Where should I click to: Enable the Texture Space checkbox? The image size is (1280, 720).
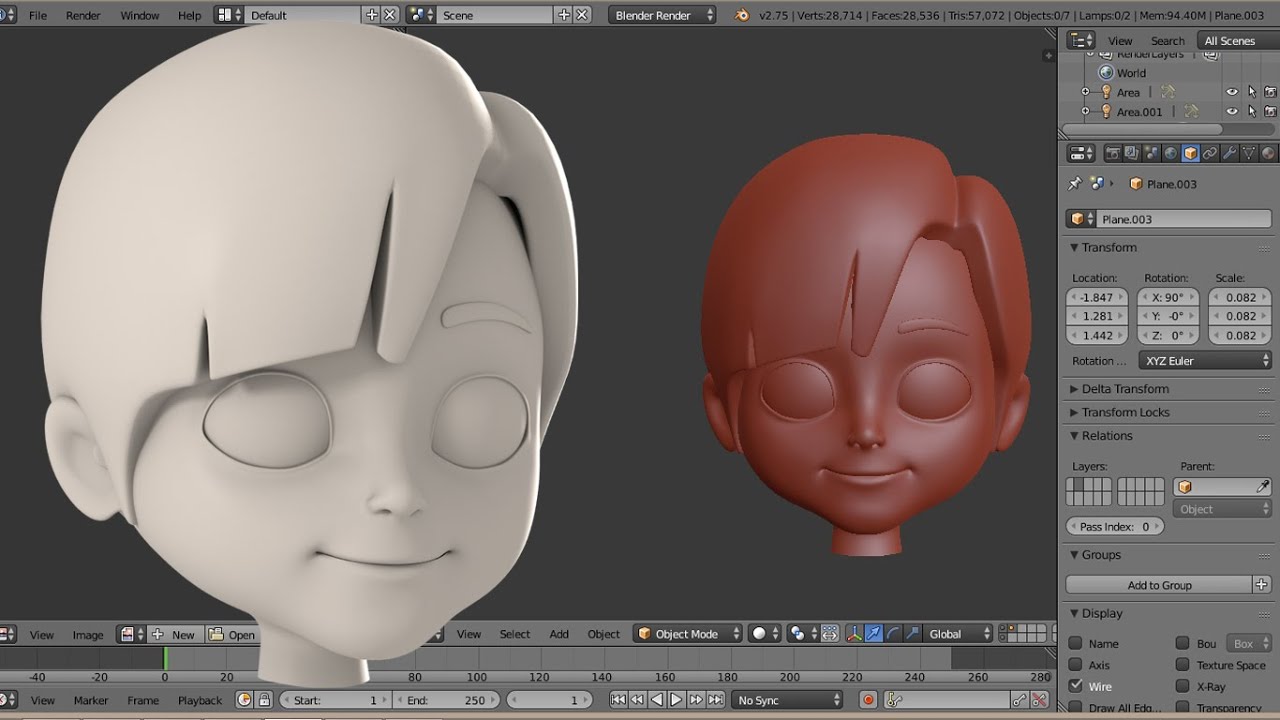(x=1183, y=665)
